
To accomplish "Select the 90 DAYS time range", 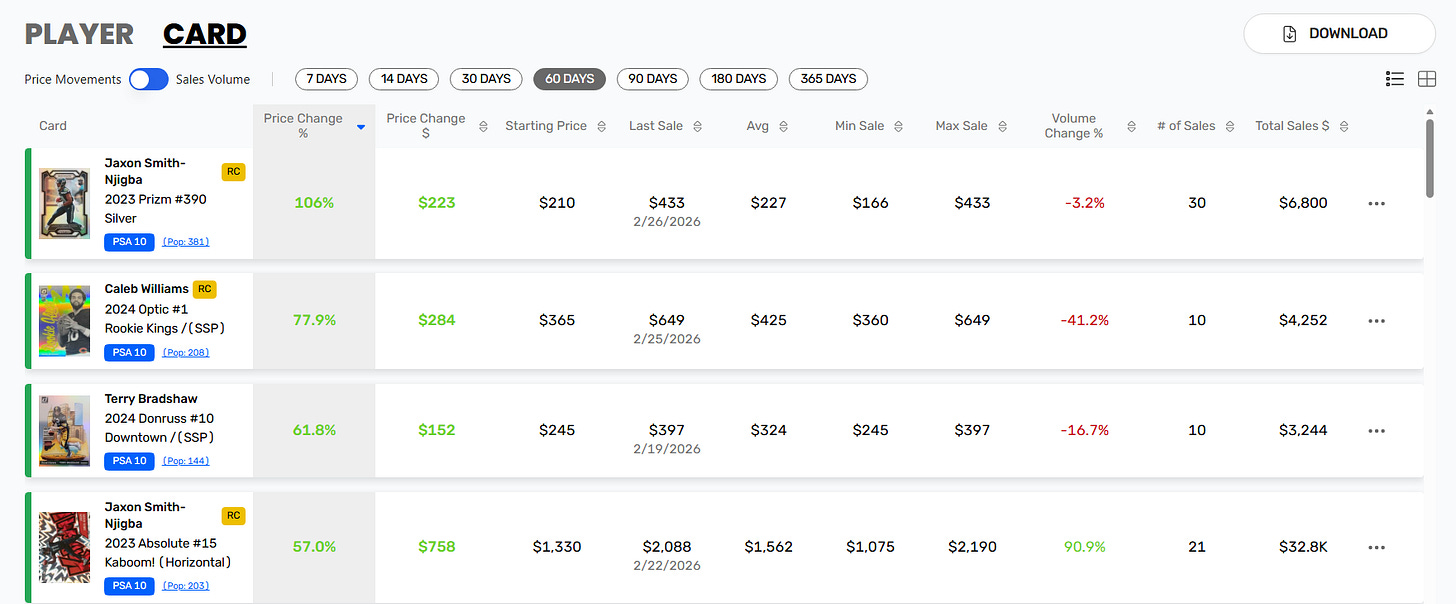I will coord(652,78).
